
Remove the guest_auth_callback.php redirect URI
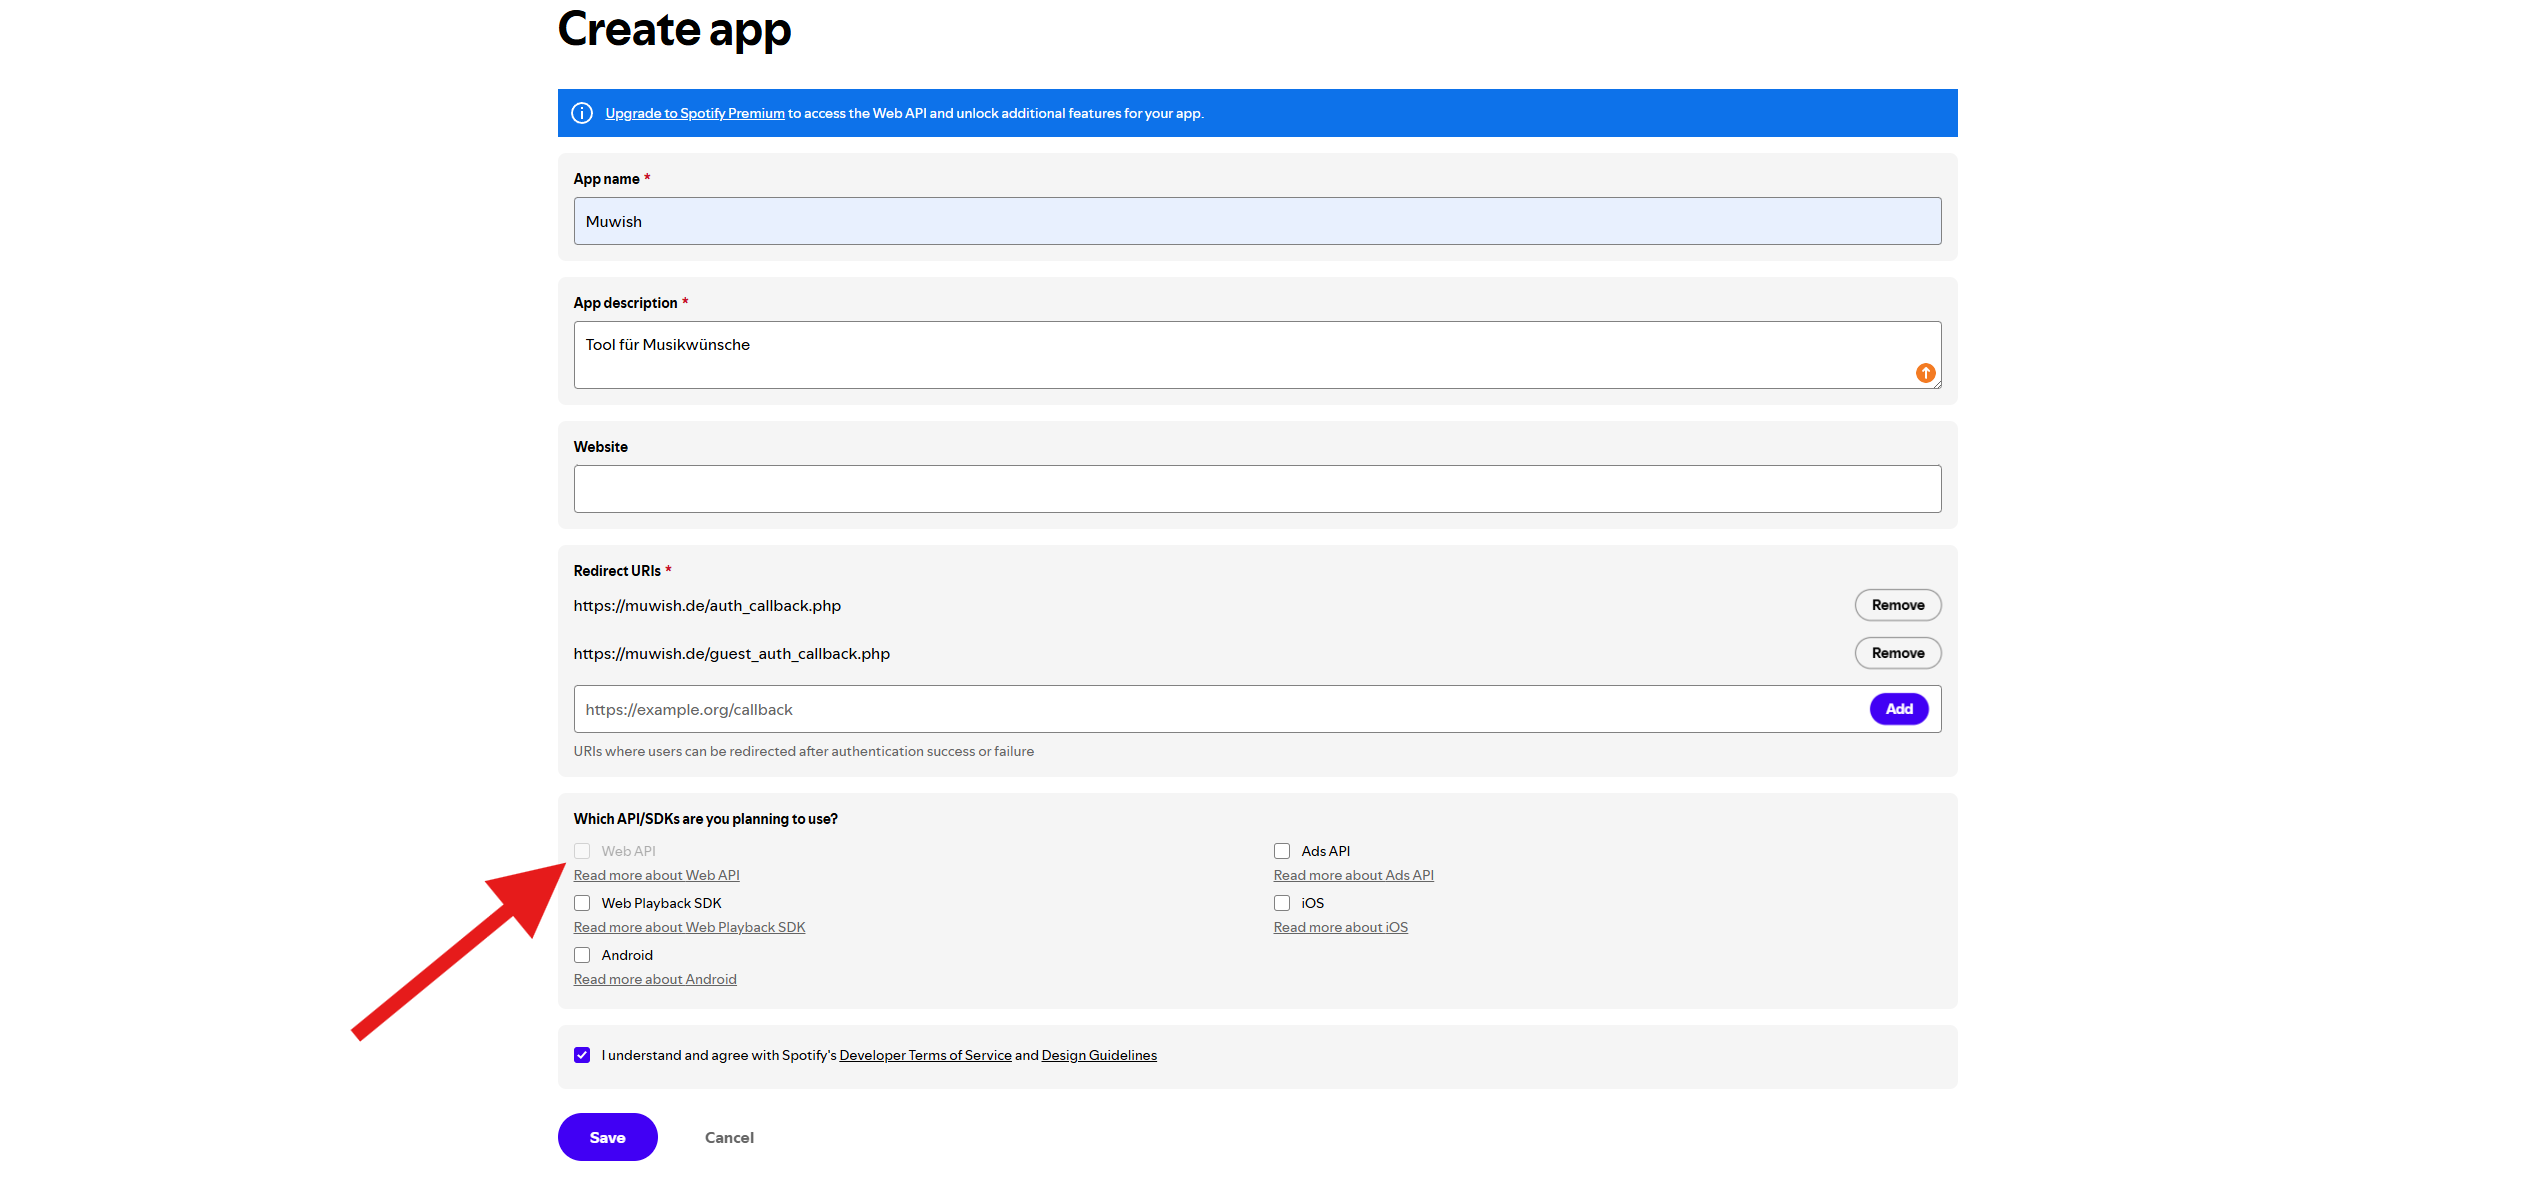(x=1897, y=652)
